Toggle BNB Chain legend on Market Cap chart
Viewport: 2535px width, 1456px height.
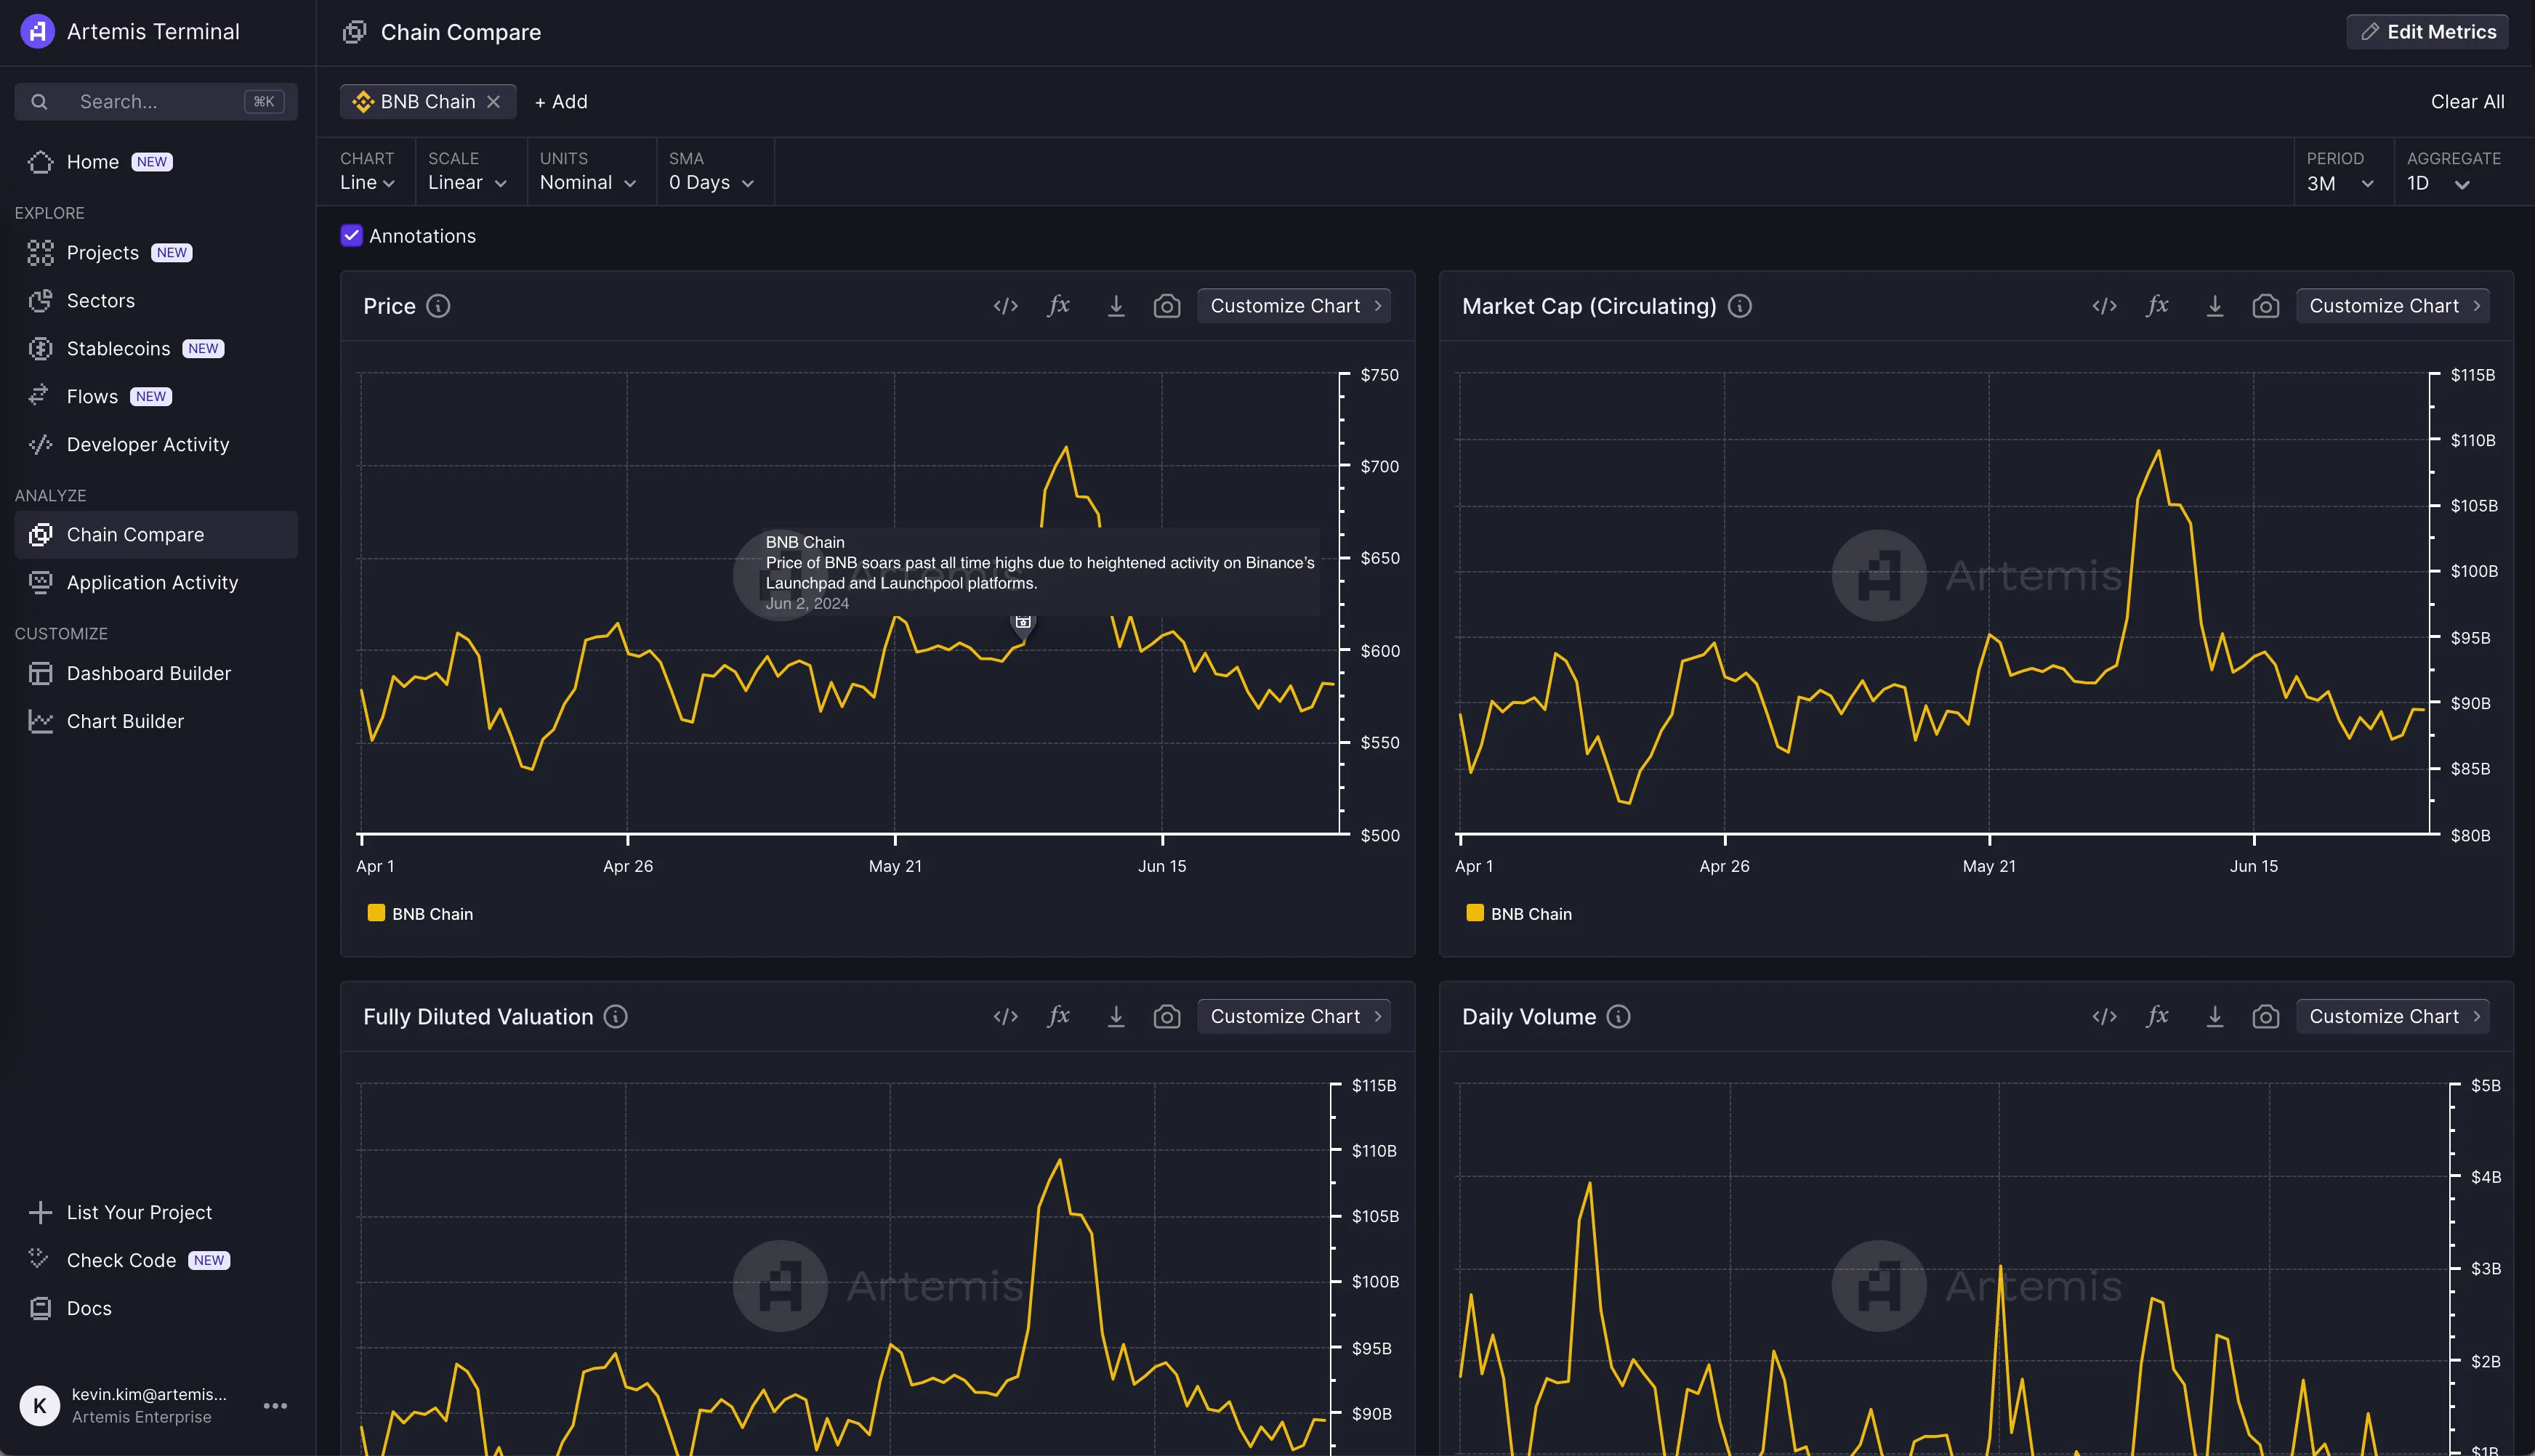pyautogui.click(x=1519, y=914)
